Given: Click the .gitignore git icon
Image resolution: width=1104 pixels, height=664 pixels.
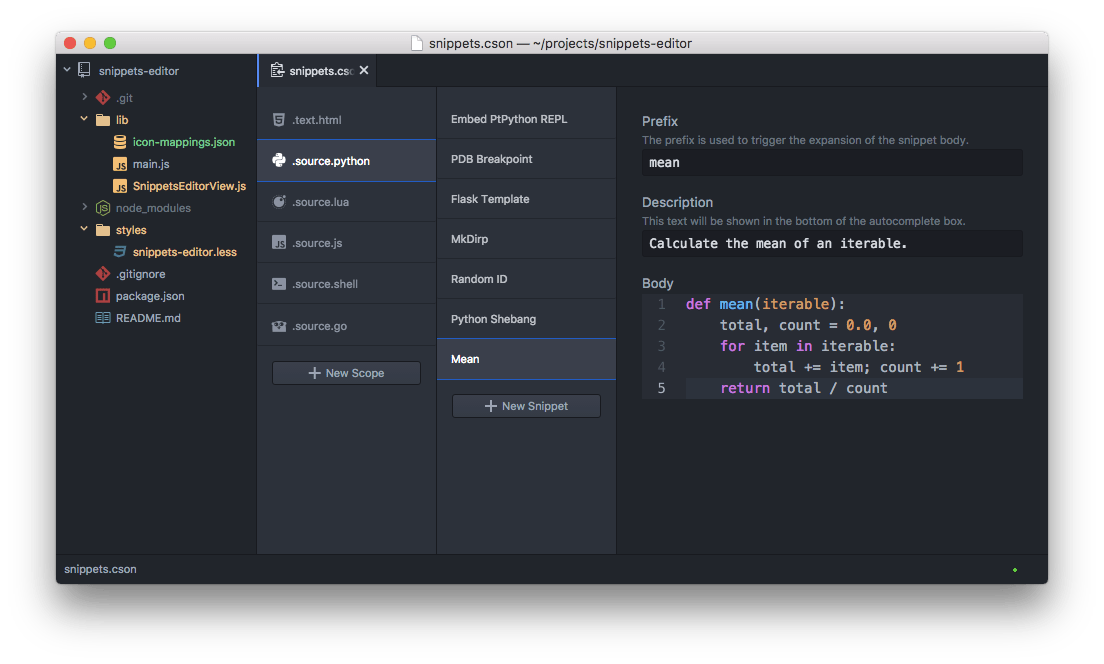Looking at the screenshot, I should click(103, 273).
